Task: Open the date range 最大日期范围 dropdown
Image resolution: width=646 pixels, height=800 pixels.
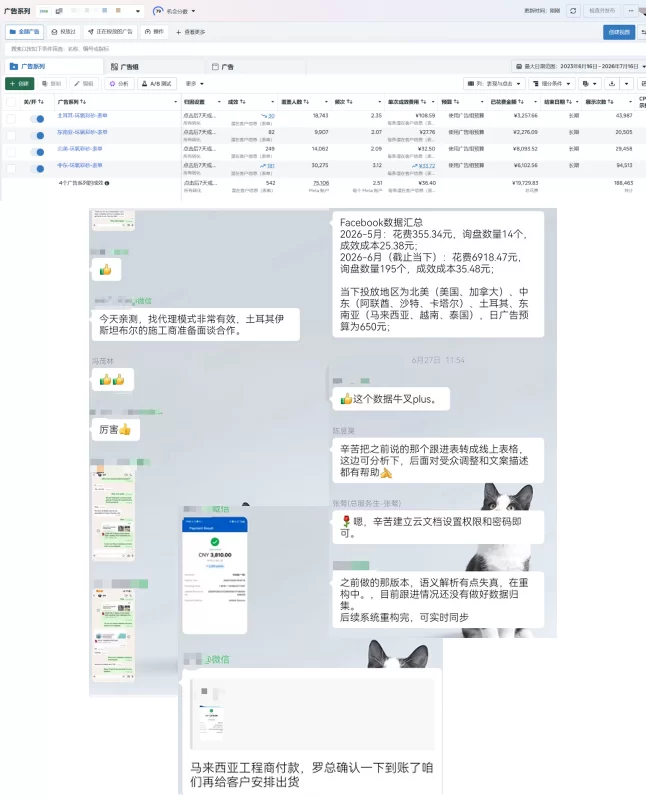Action: coord(579,66)
